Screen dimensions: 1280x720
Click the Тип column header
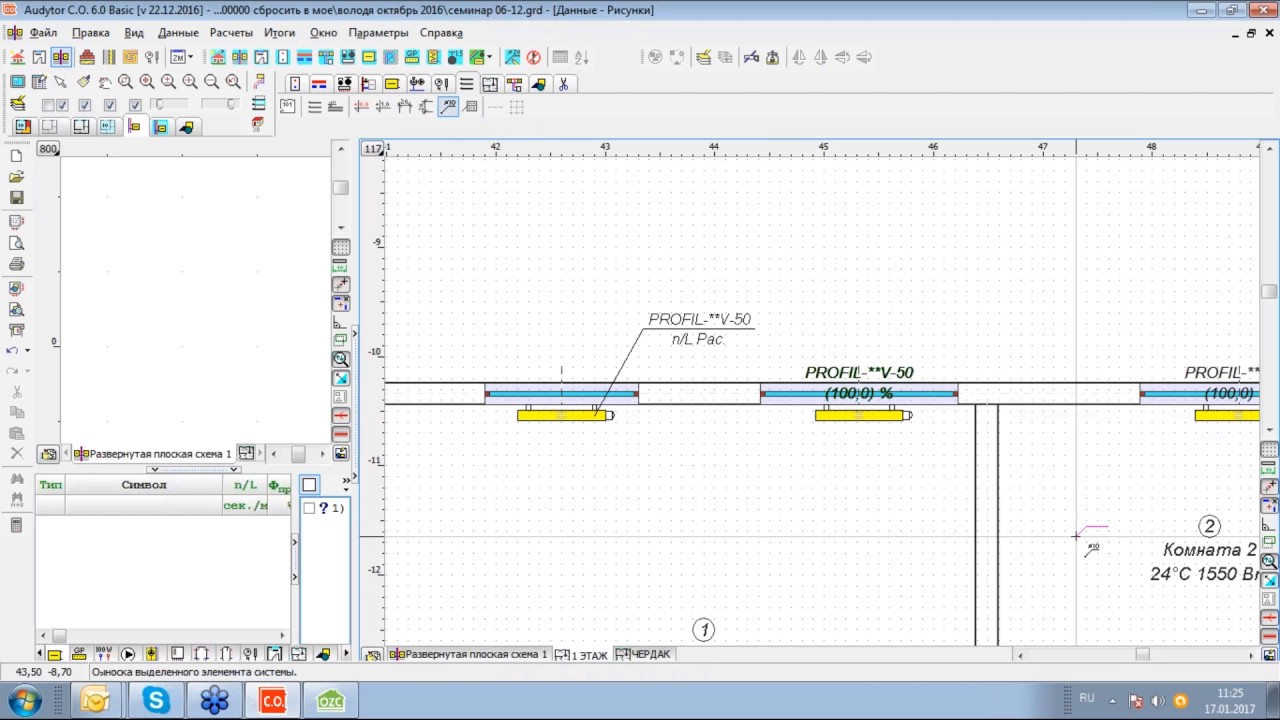pyautogui.click(x=50, y=485)
